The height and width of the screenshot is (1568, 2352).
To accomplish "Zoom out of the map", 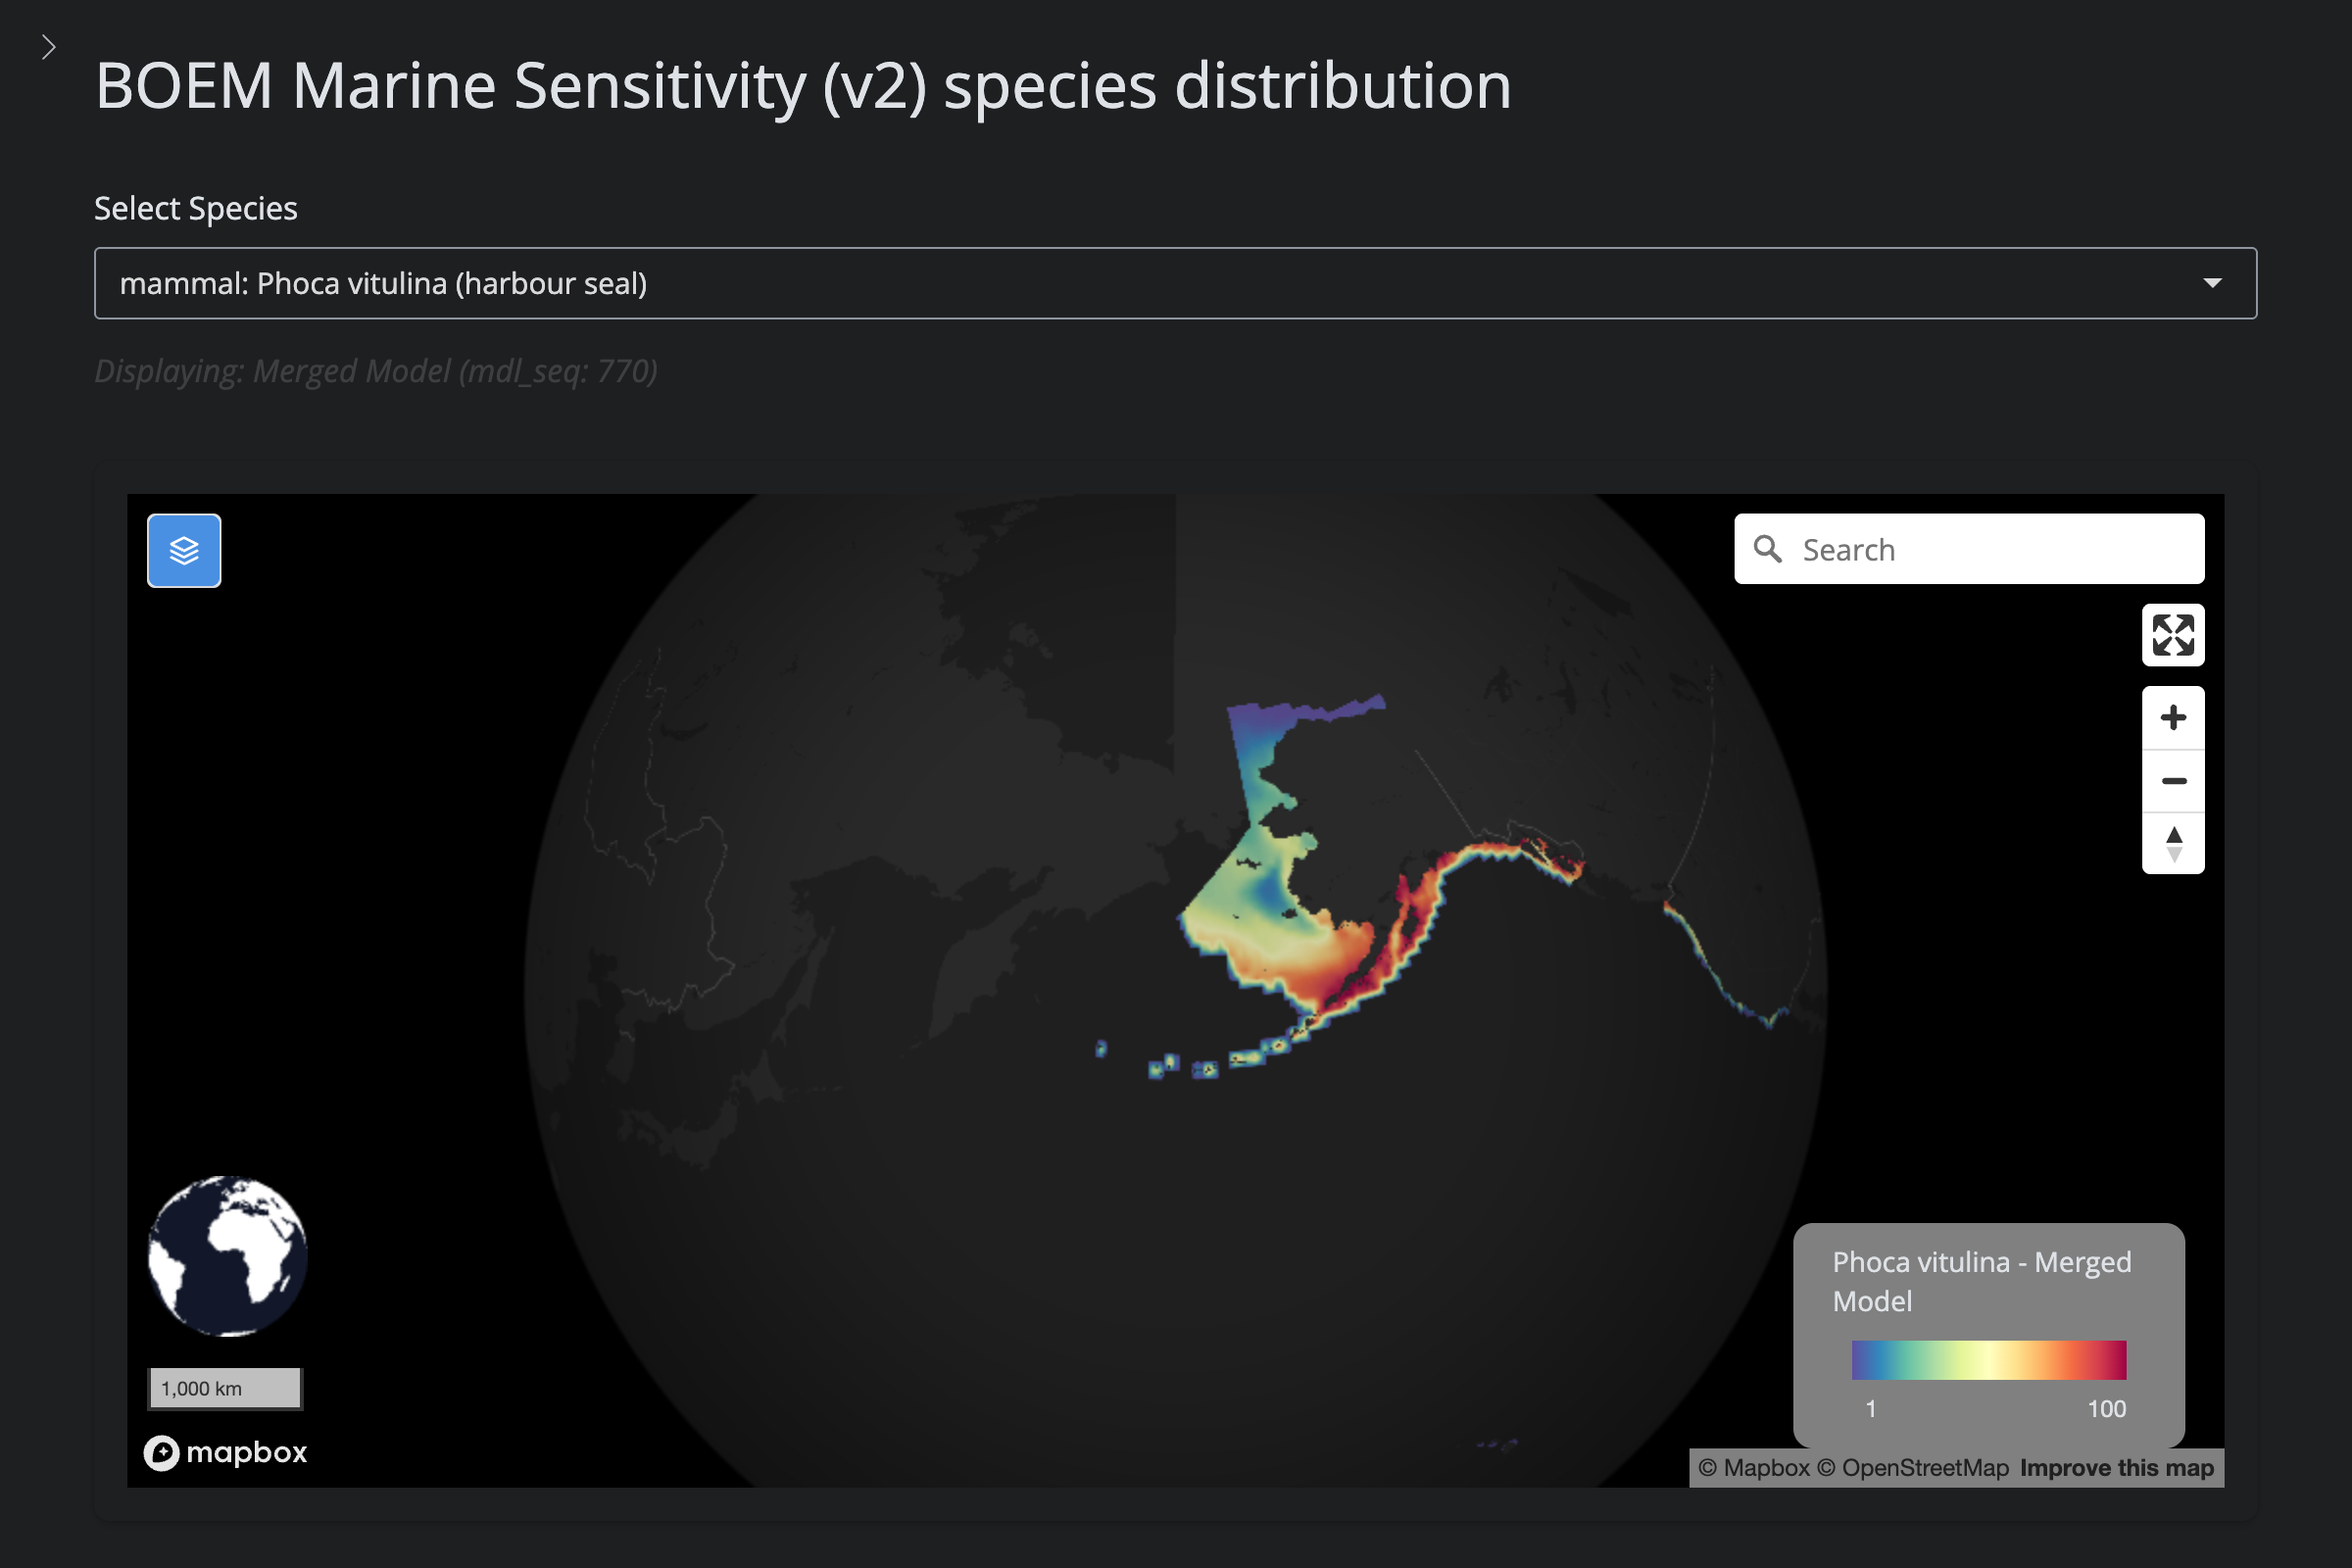I will (x=2172, y=781).
